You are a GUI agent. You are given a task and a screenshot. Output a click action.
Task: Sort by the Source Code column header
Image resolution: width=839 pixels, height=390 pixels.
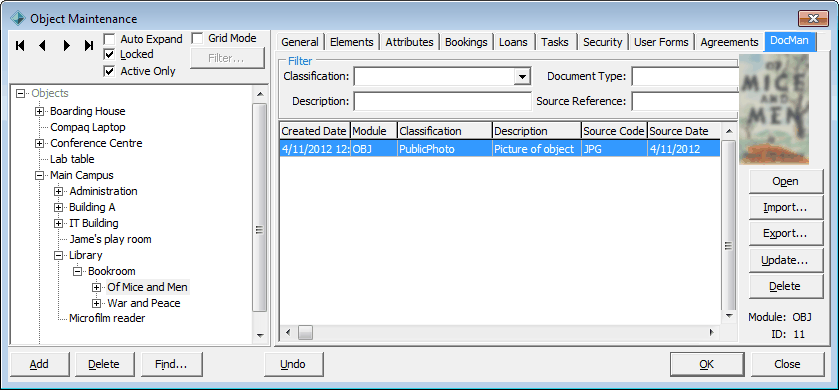click(x=614, y=131)
